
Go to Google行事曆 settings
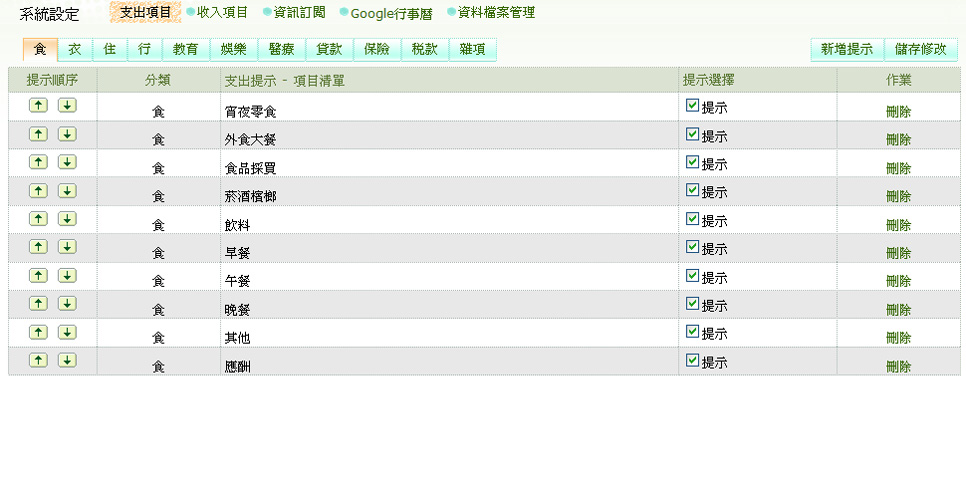click(391, 13)
